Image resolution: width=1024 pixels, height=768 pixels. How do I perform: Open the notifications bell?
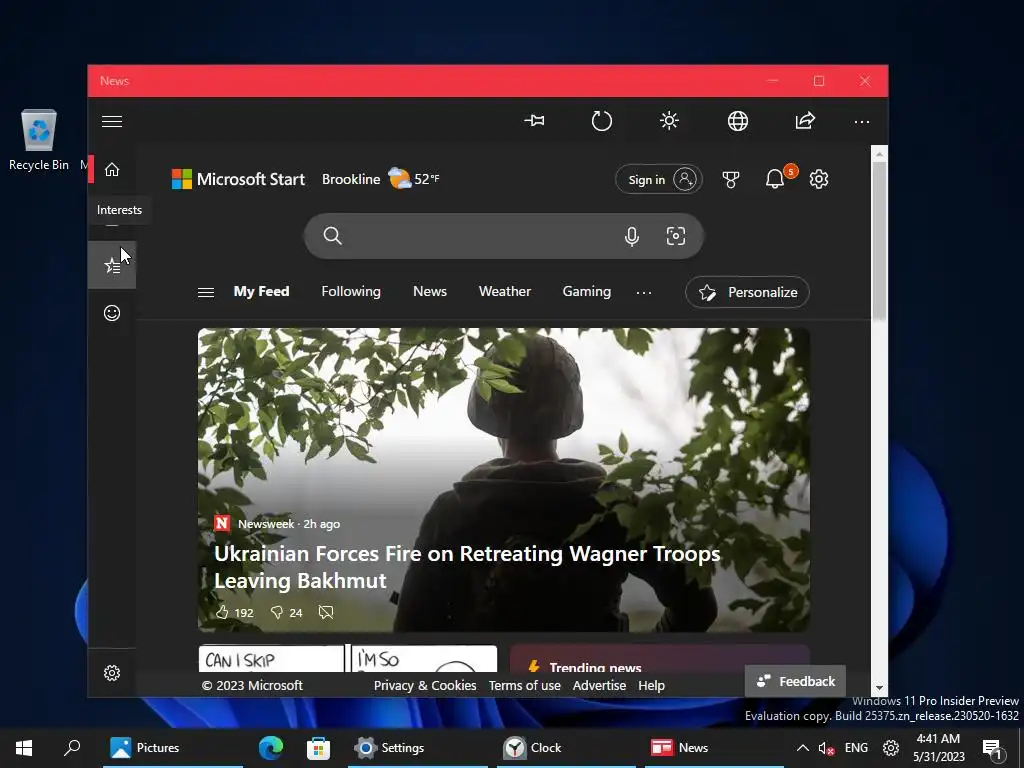coord(775,179)
